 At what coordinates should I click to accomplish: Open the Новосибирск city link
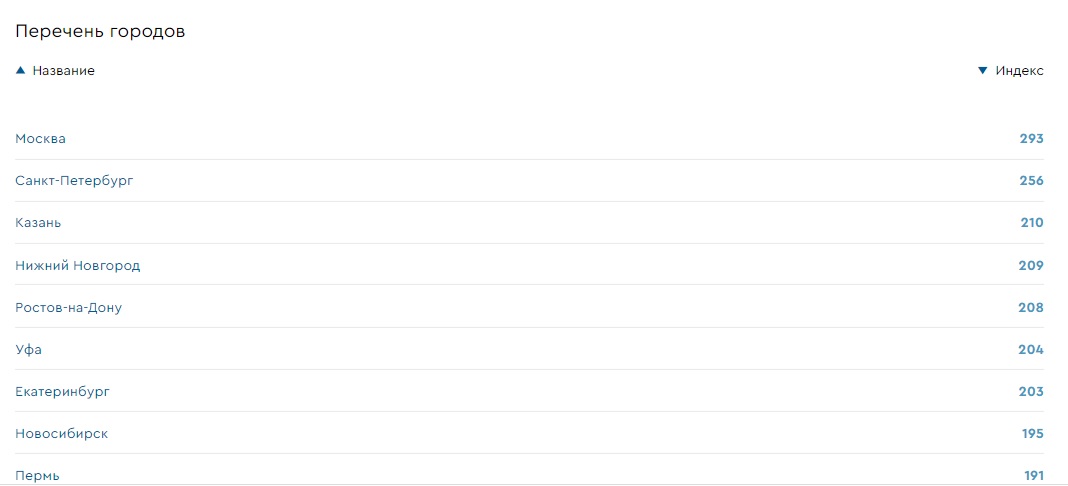tap(61, 434)
